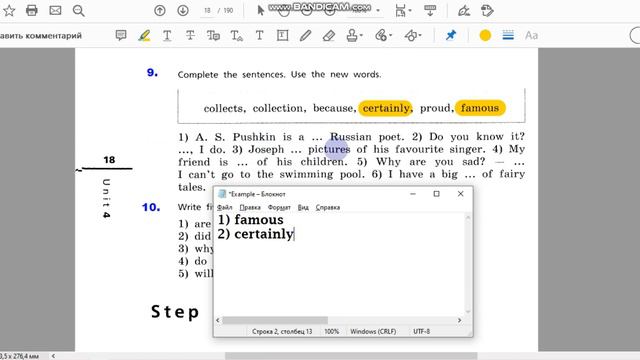
Task: Click Notepad scroll right arrow
Action: point(459,320)
